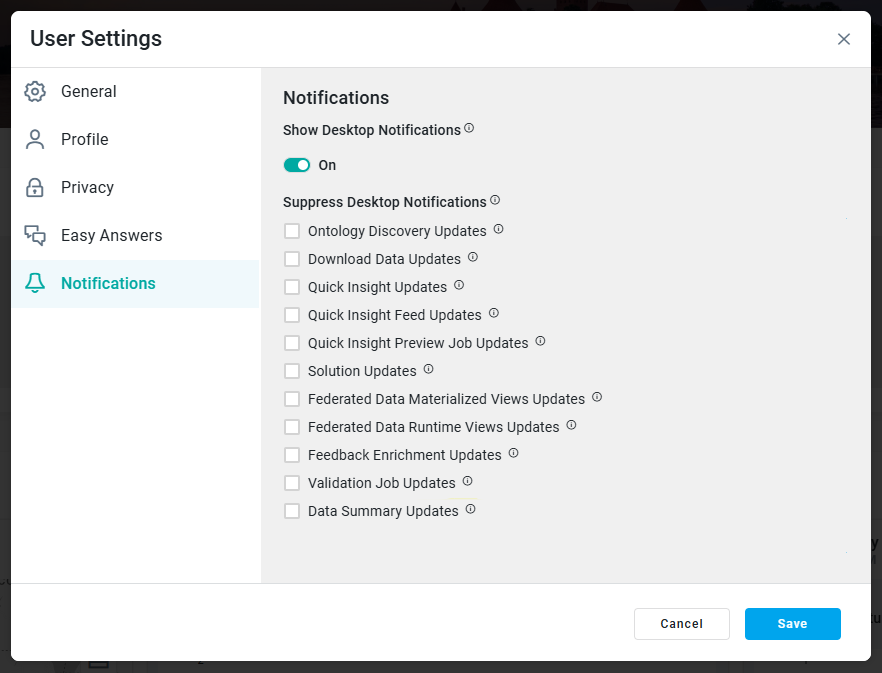This screenshot has width=882, height=673.
Task: Click the Profile person icon
Action: 35,140
